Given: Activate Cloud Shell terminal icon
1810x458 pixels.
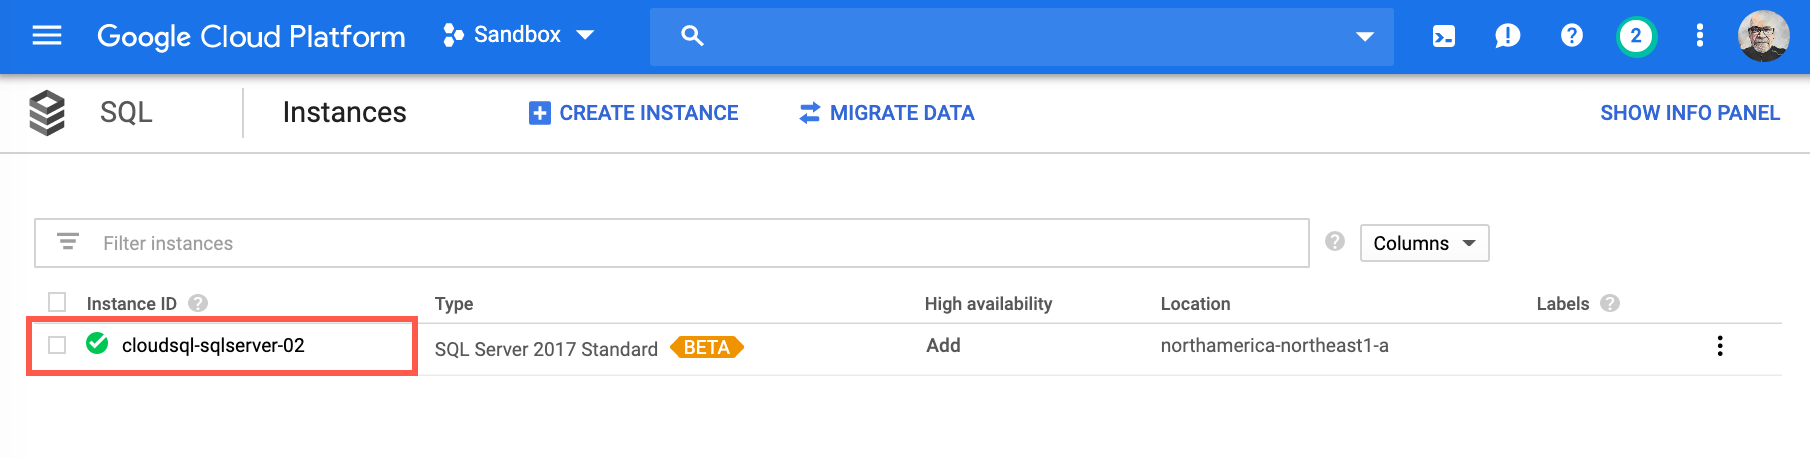Looking at the screenshot, I should click(x=1443, y=36).
